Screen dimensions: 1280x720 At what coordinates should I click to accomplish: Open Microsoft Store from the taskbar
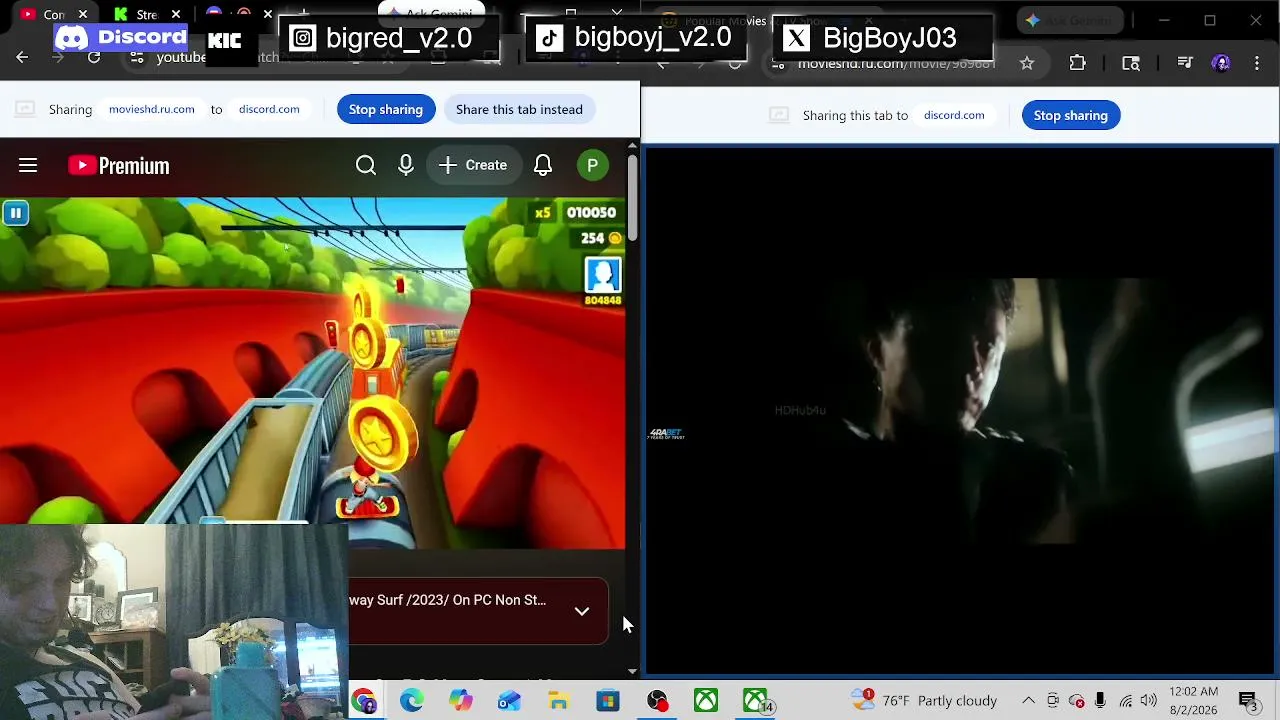point(608,701)
